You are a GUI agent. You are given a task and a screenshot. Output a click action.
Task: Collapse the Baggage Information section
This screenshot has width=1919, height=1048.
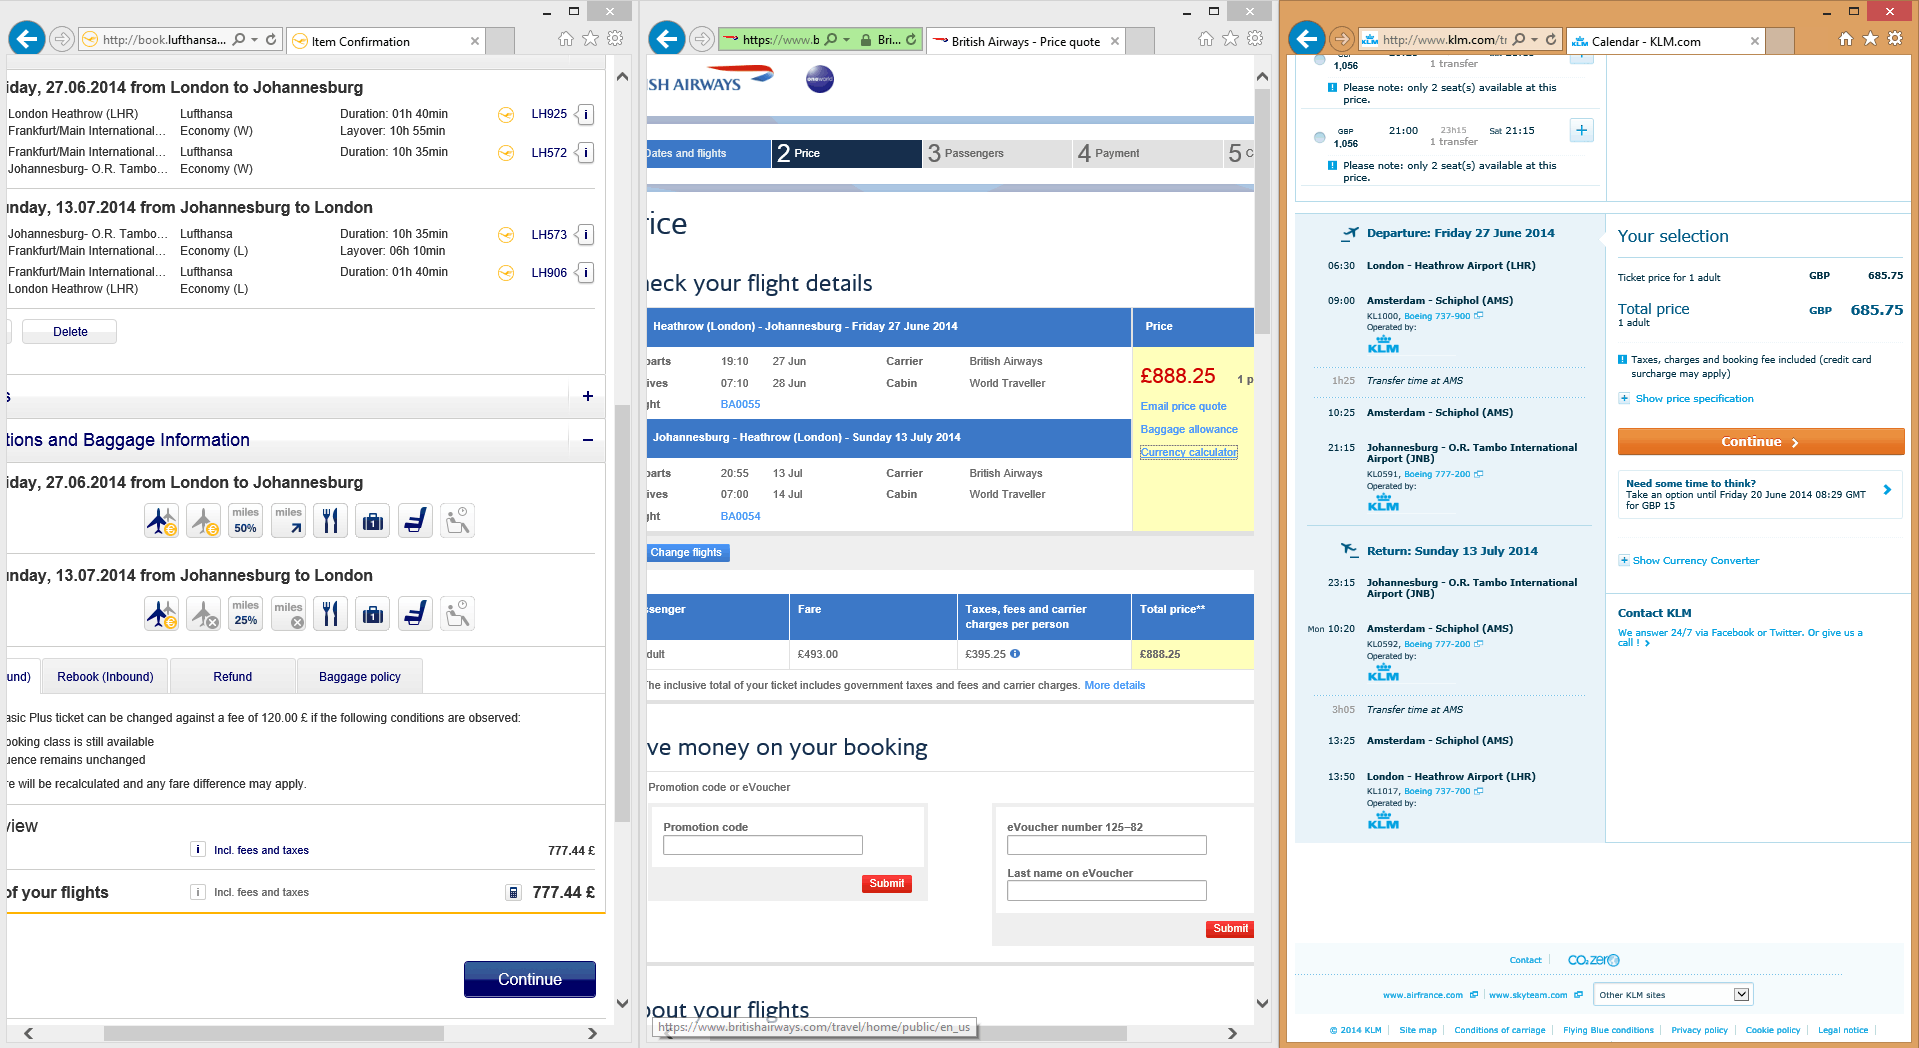pos(588,440)
